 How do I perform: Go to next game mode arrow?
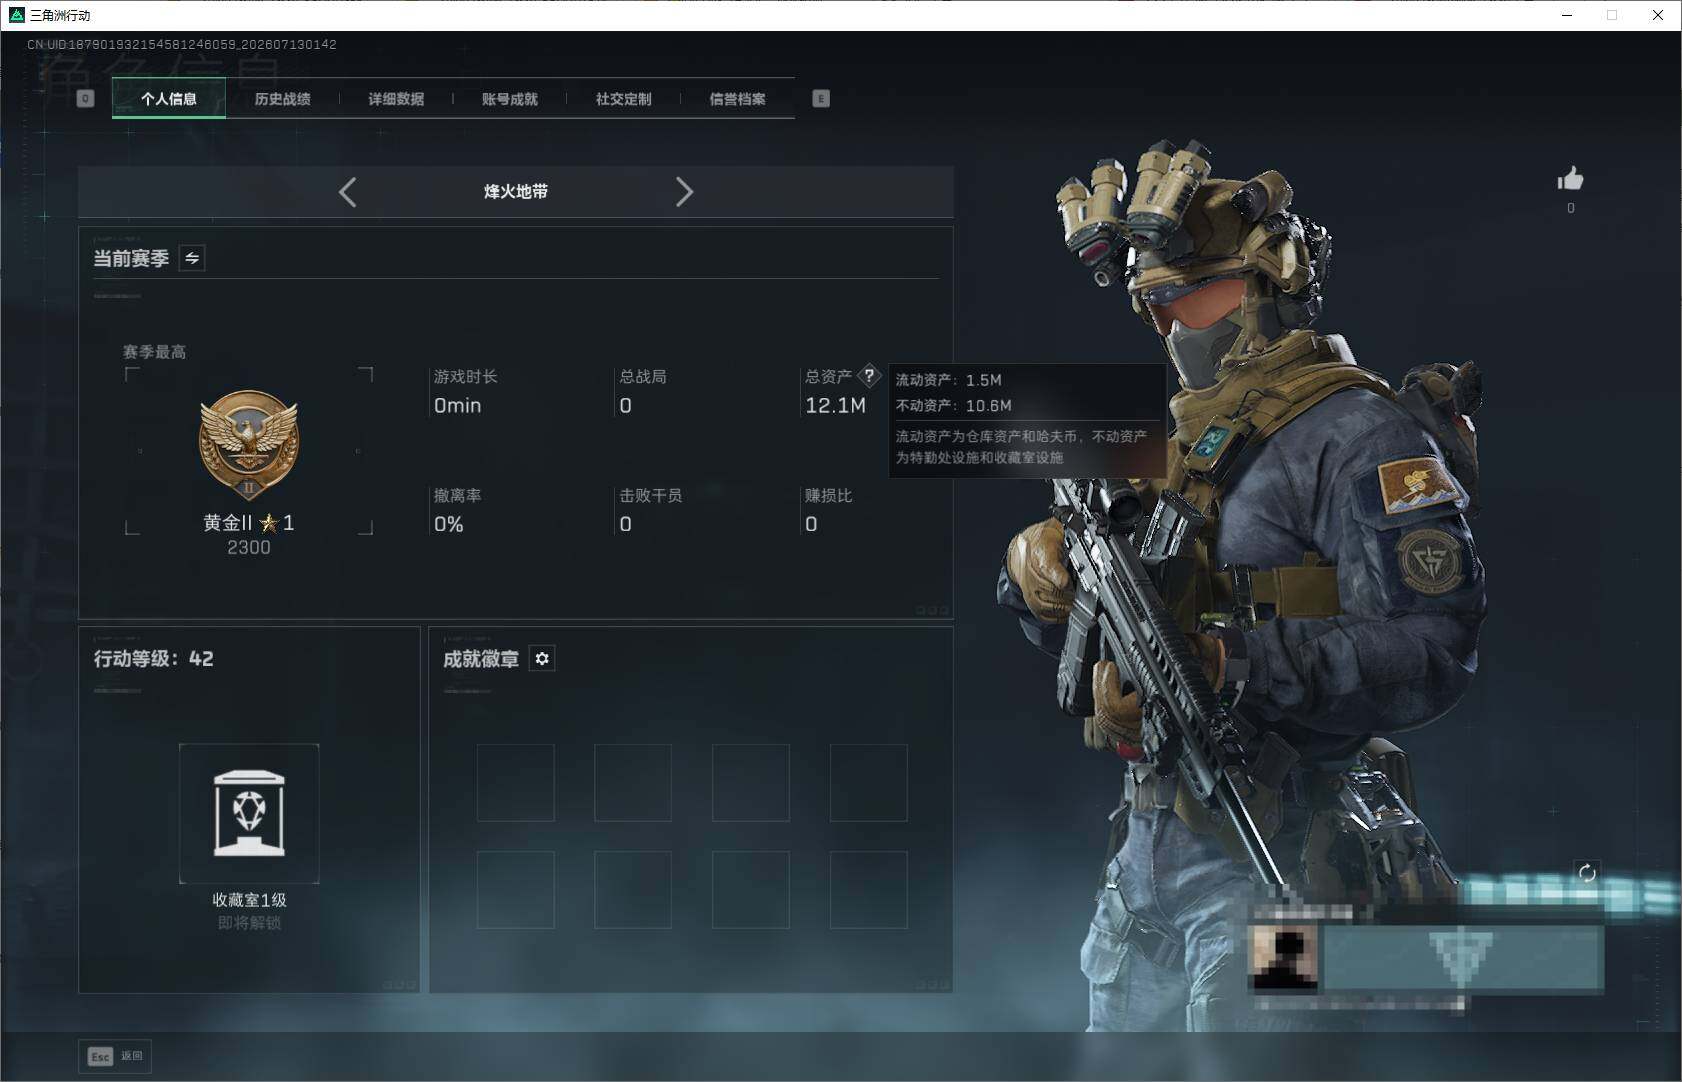(684, 192)
